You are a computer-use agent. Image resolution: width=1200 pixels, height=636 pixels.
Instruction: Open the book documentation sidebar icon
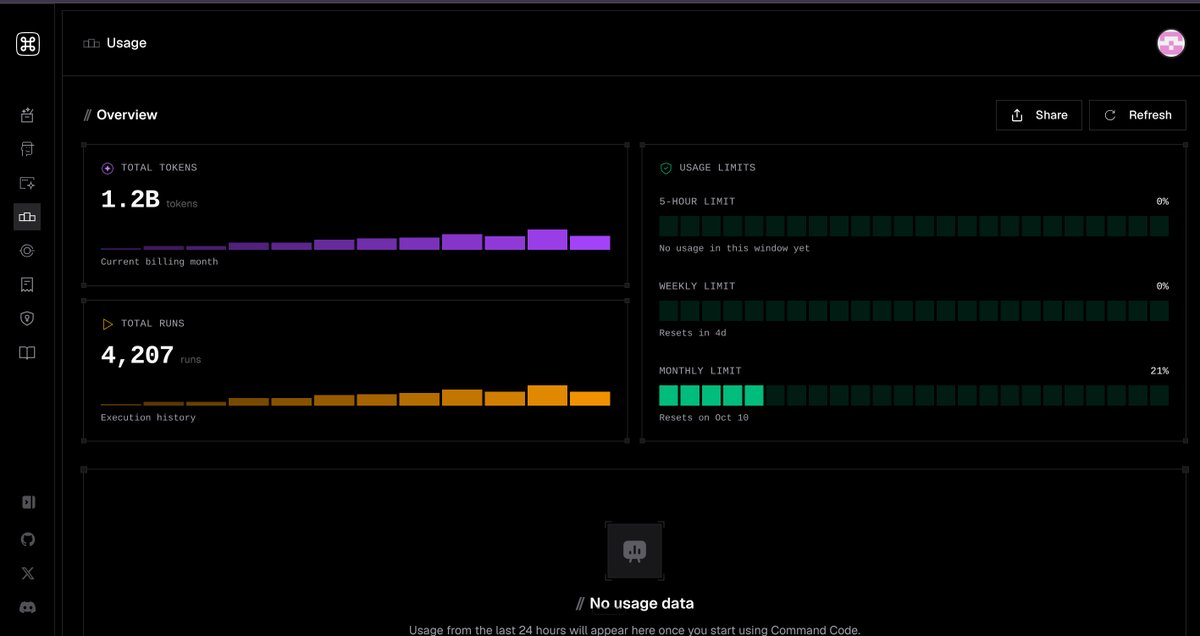click(x=28, y=353)
